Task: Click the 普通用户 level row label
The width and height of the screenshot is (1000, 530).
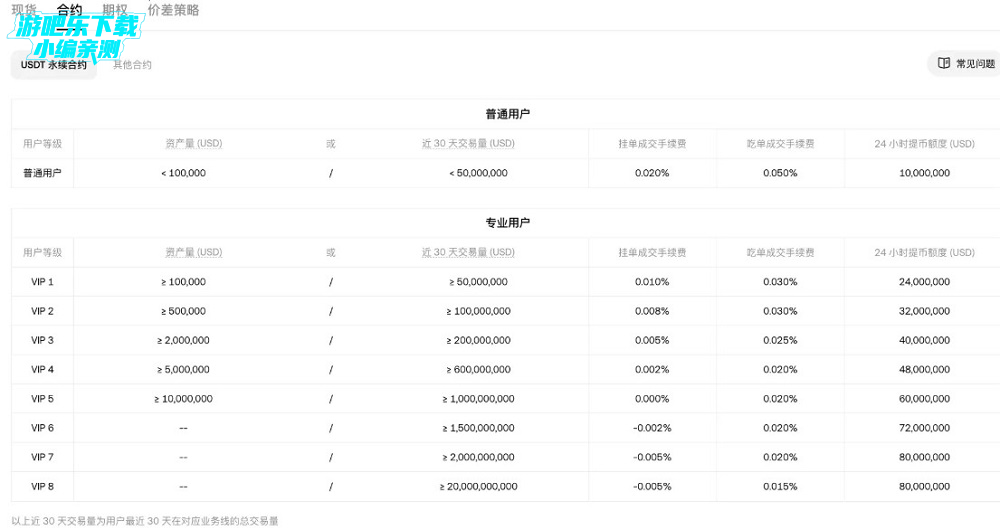Action: [42, 173]
